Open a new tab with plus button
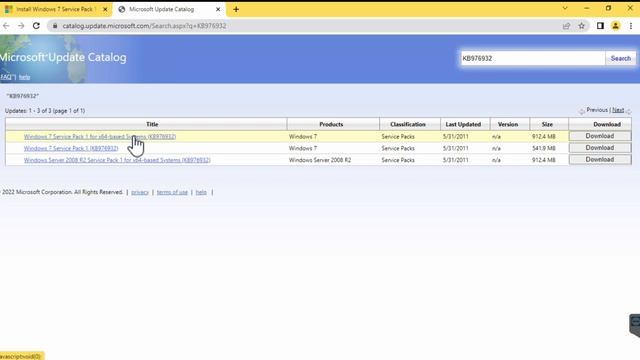The width and height of the screenshot is (640, 360). coord(236,9)
